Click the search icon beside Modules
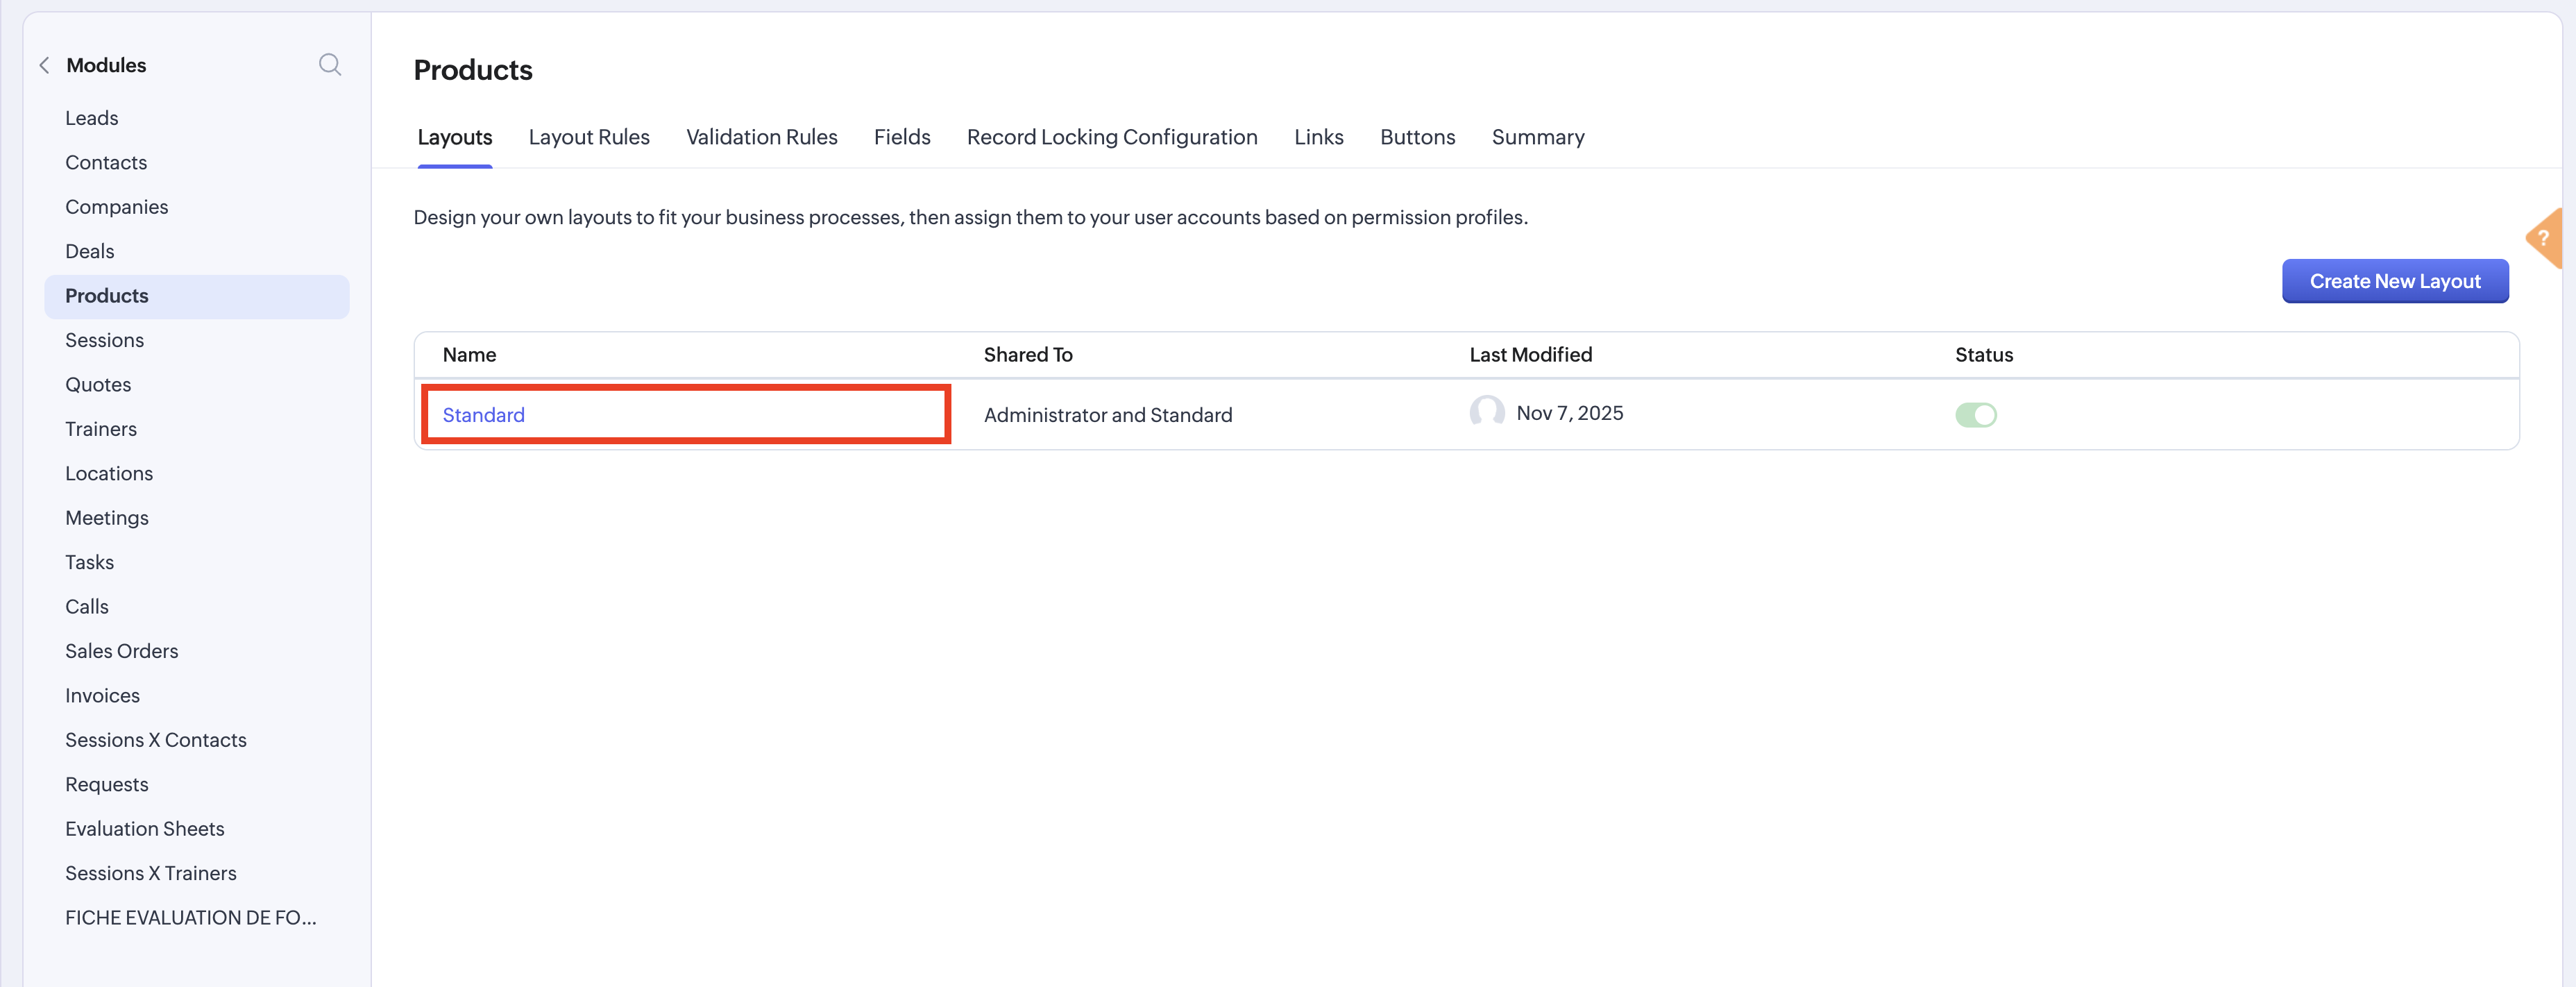The height and width of the screenshot is (987, 2576). click(x=330, y=65)
